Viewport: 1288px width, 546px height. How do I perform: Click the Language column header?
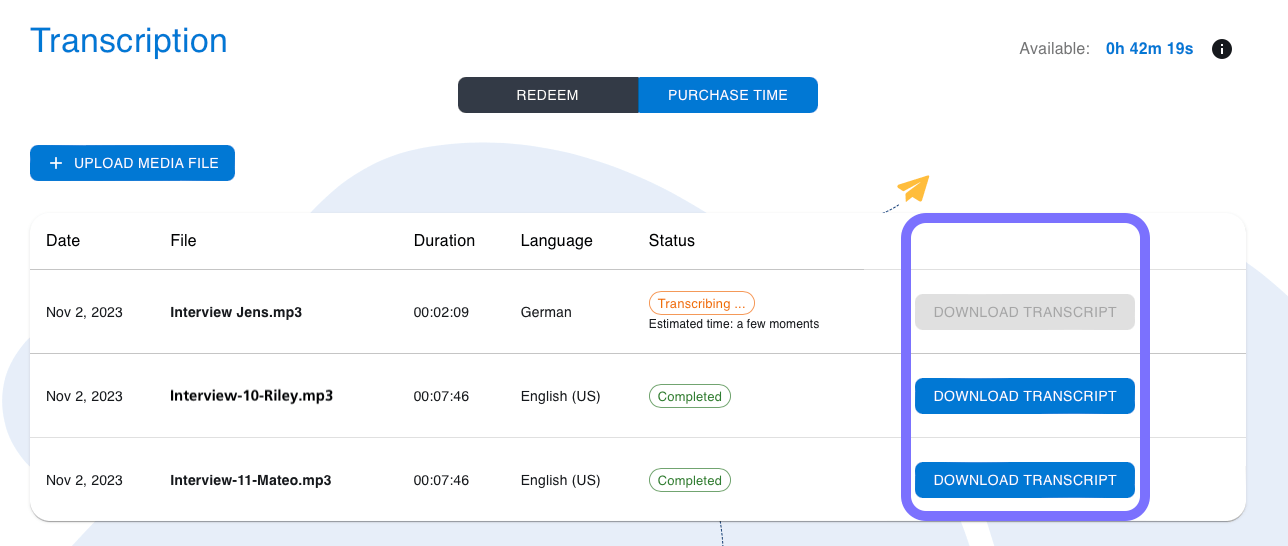[557, 240]
